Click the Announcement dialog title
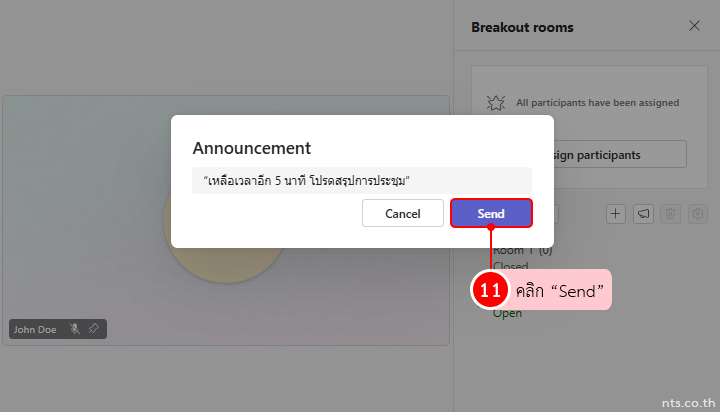This screenshot has width=720, height=412. 251,148
